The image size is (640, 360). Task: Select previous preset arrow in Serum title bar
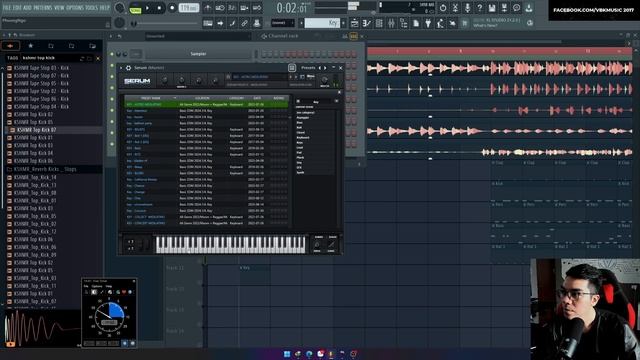[320, 68]
